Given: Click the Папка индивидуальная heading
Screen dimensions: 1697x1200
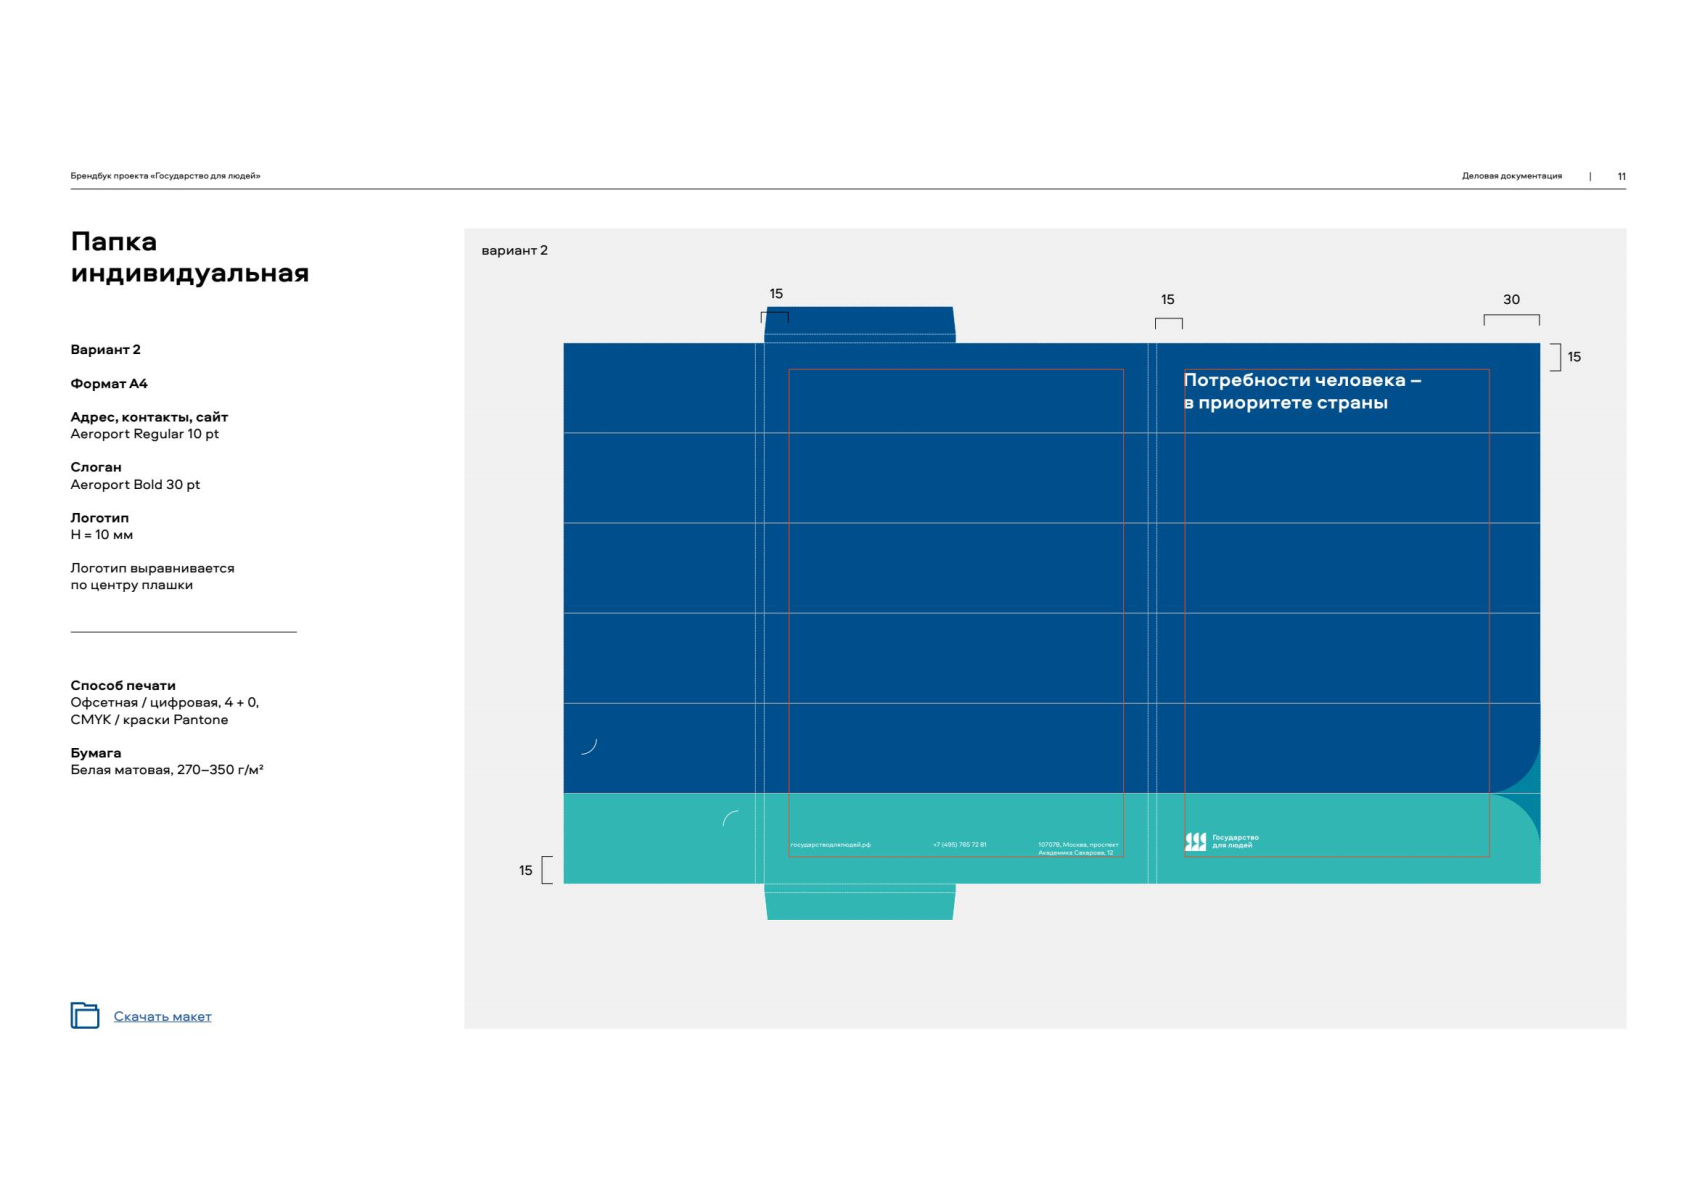Looking at the screenshot, I should pos(189,257).
